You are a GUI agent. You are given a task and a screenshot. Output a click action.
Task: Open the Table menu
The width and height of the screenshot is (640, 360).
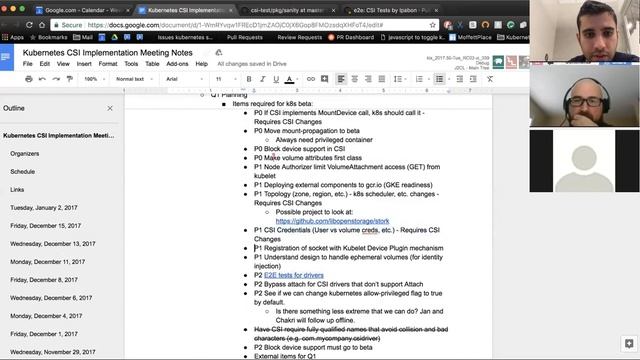click(152, 64)
